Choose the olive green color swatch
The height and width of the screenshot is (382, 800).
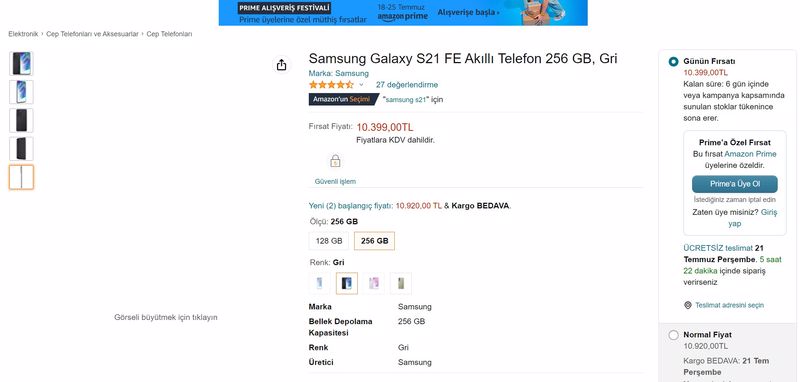[401, 284]
